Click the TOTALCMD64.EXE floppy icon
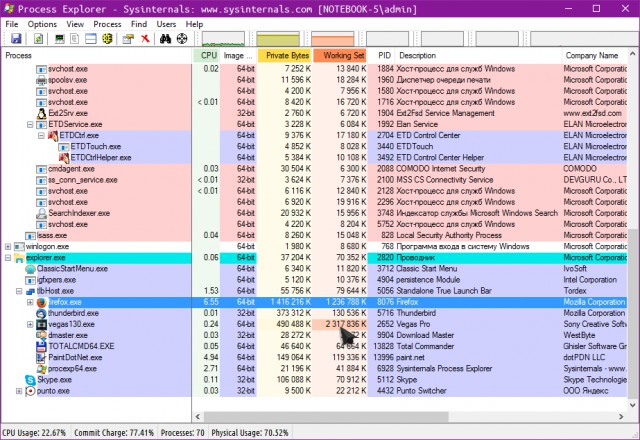The image size is (640, 440). point(41,347)
